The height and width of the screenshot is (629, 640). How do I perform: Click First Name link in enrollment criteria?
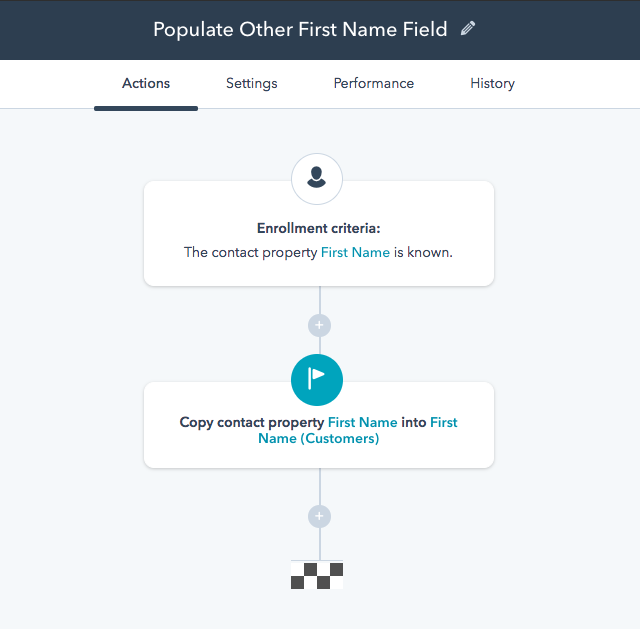[x=355, y=253]
